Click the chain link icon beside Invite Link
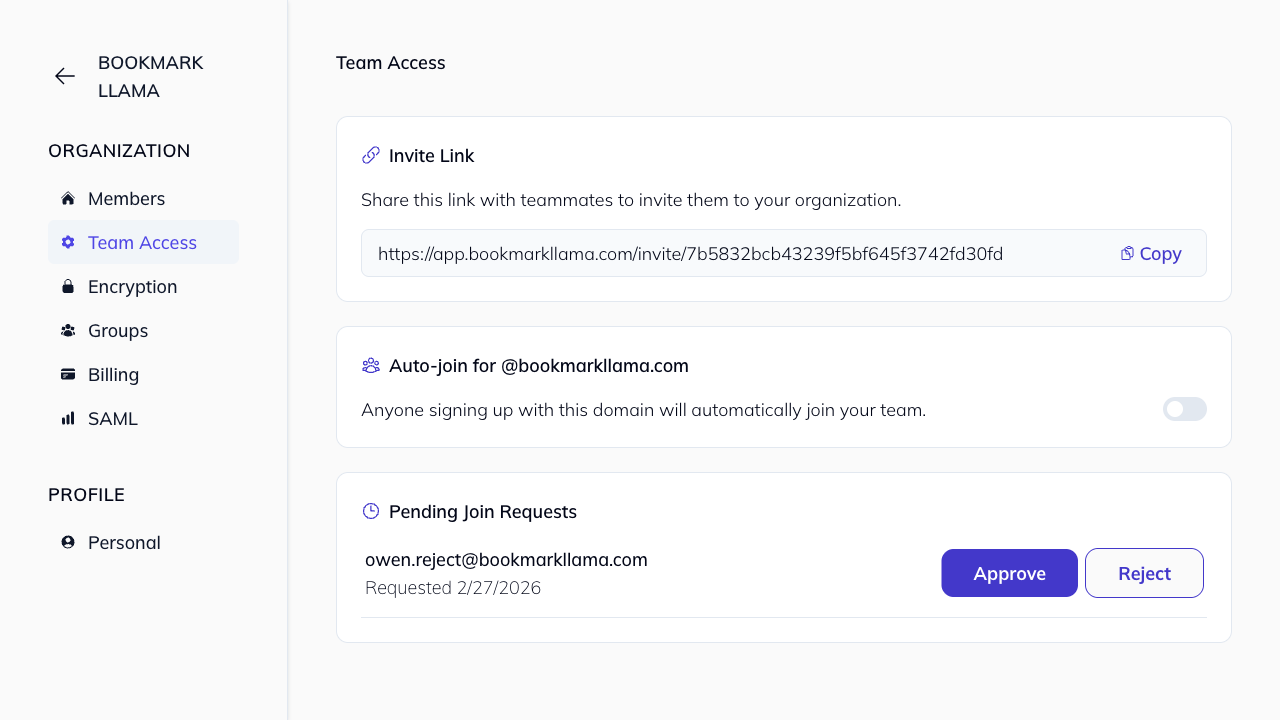This screenshot has width=1280, height=720. [371, 155]
